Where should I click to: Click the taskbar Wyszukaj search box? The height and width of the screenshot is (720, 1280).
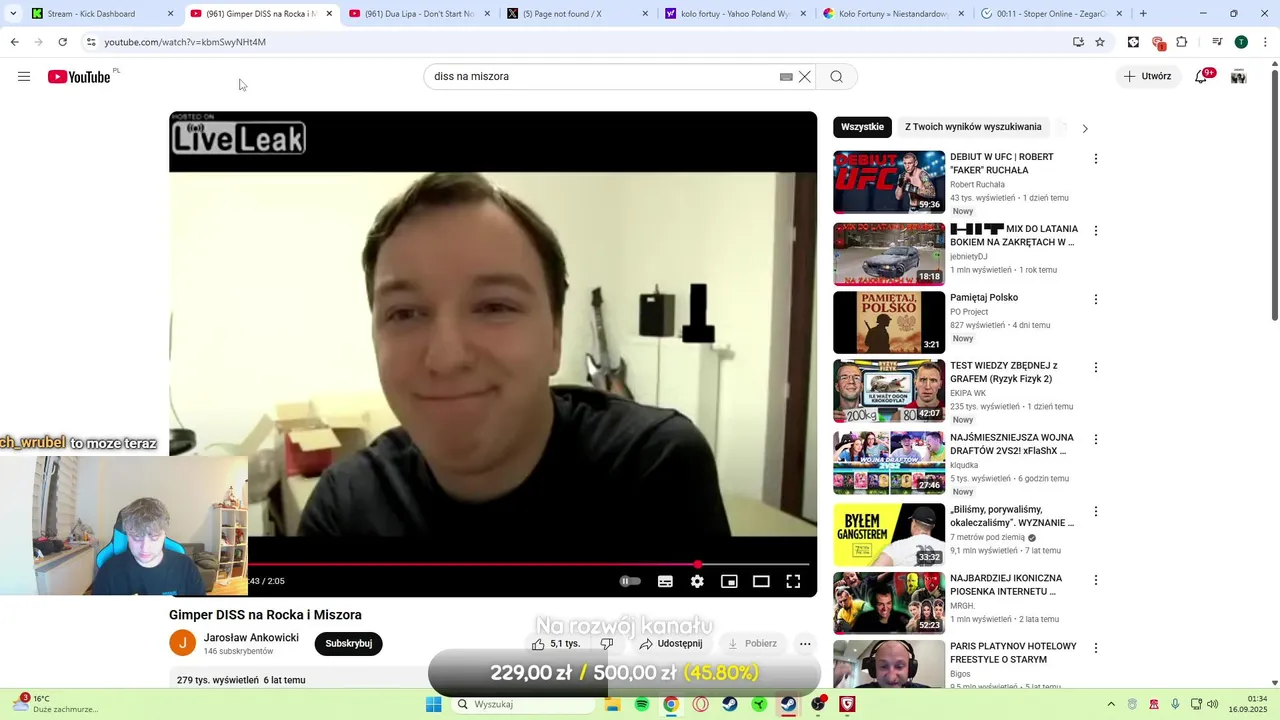pyautogui.click(x=522, y=704)
